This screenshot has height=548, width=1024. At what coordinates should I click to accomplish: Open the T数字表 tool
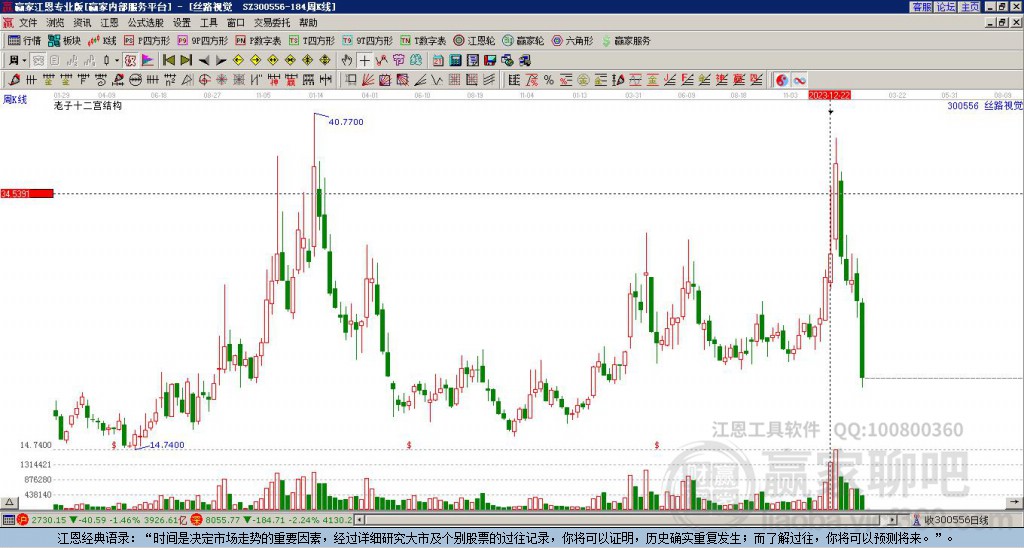(x=423, y=40)
